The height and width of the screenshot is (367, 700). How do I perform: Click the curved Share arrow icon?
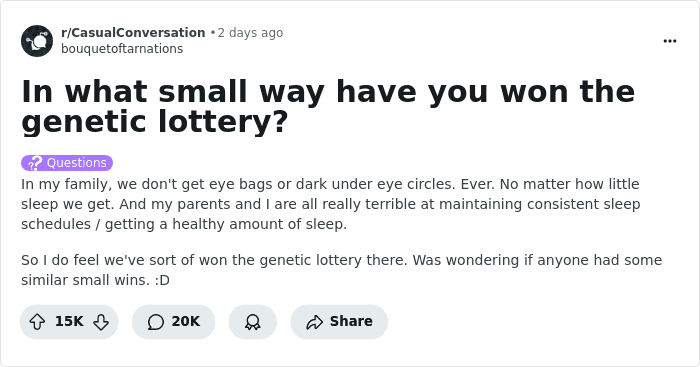[314, 321]
